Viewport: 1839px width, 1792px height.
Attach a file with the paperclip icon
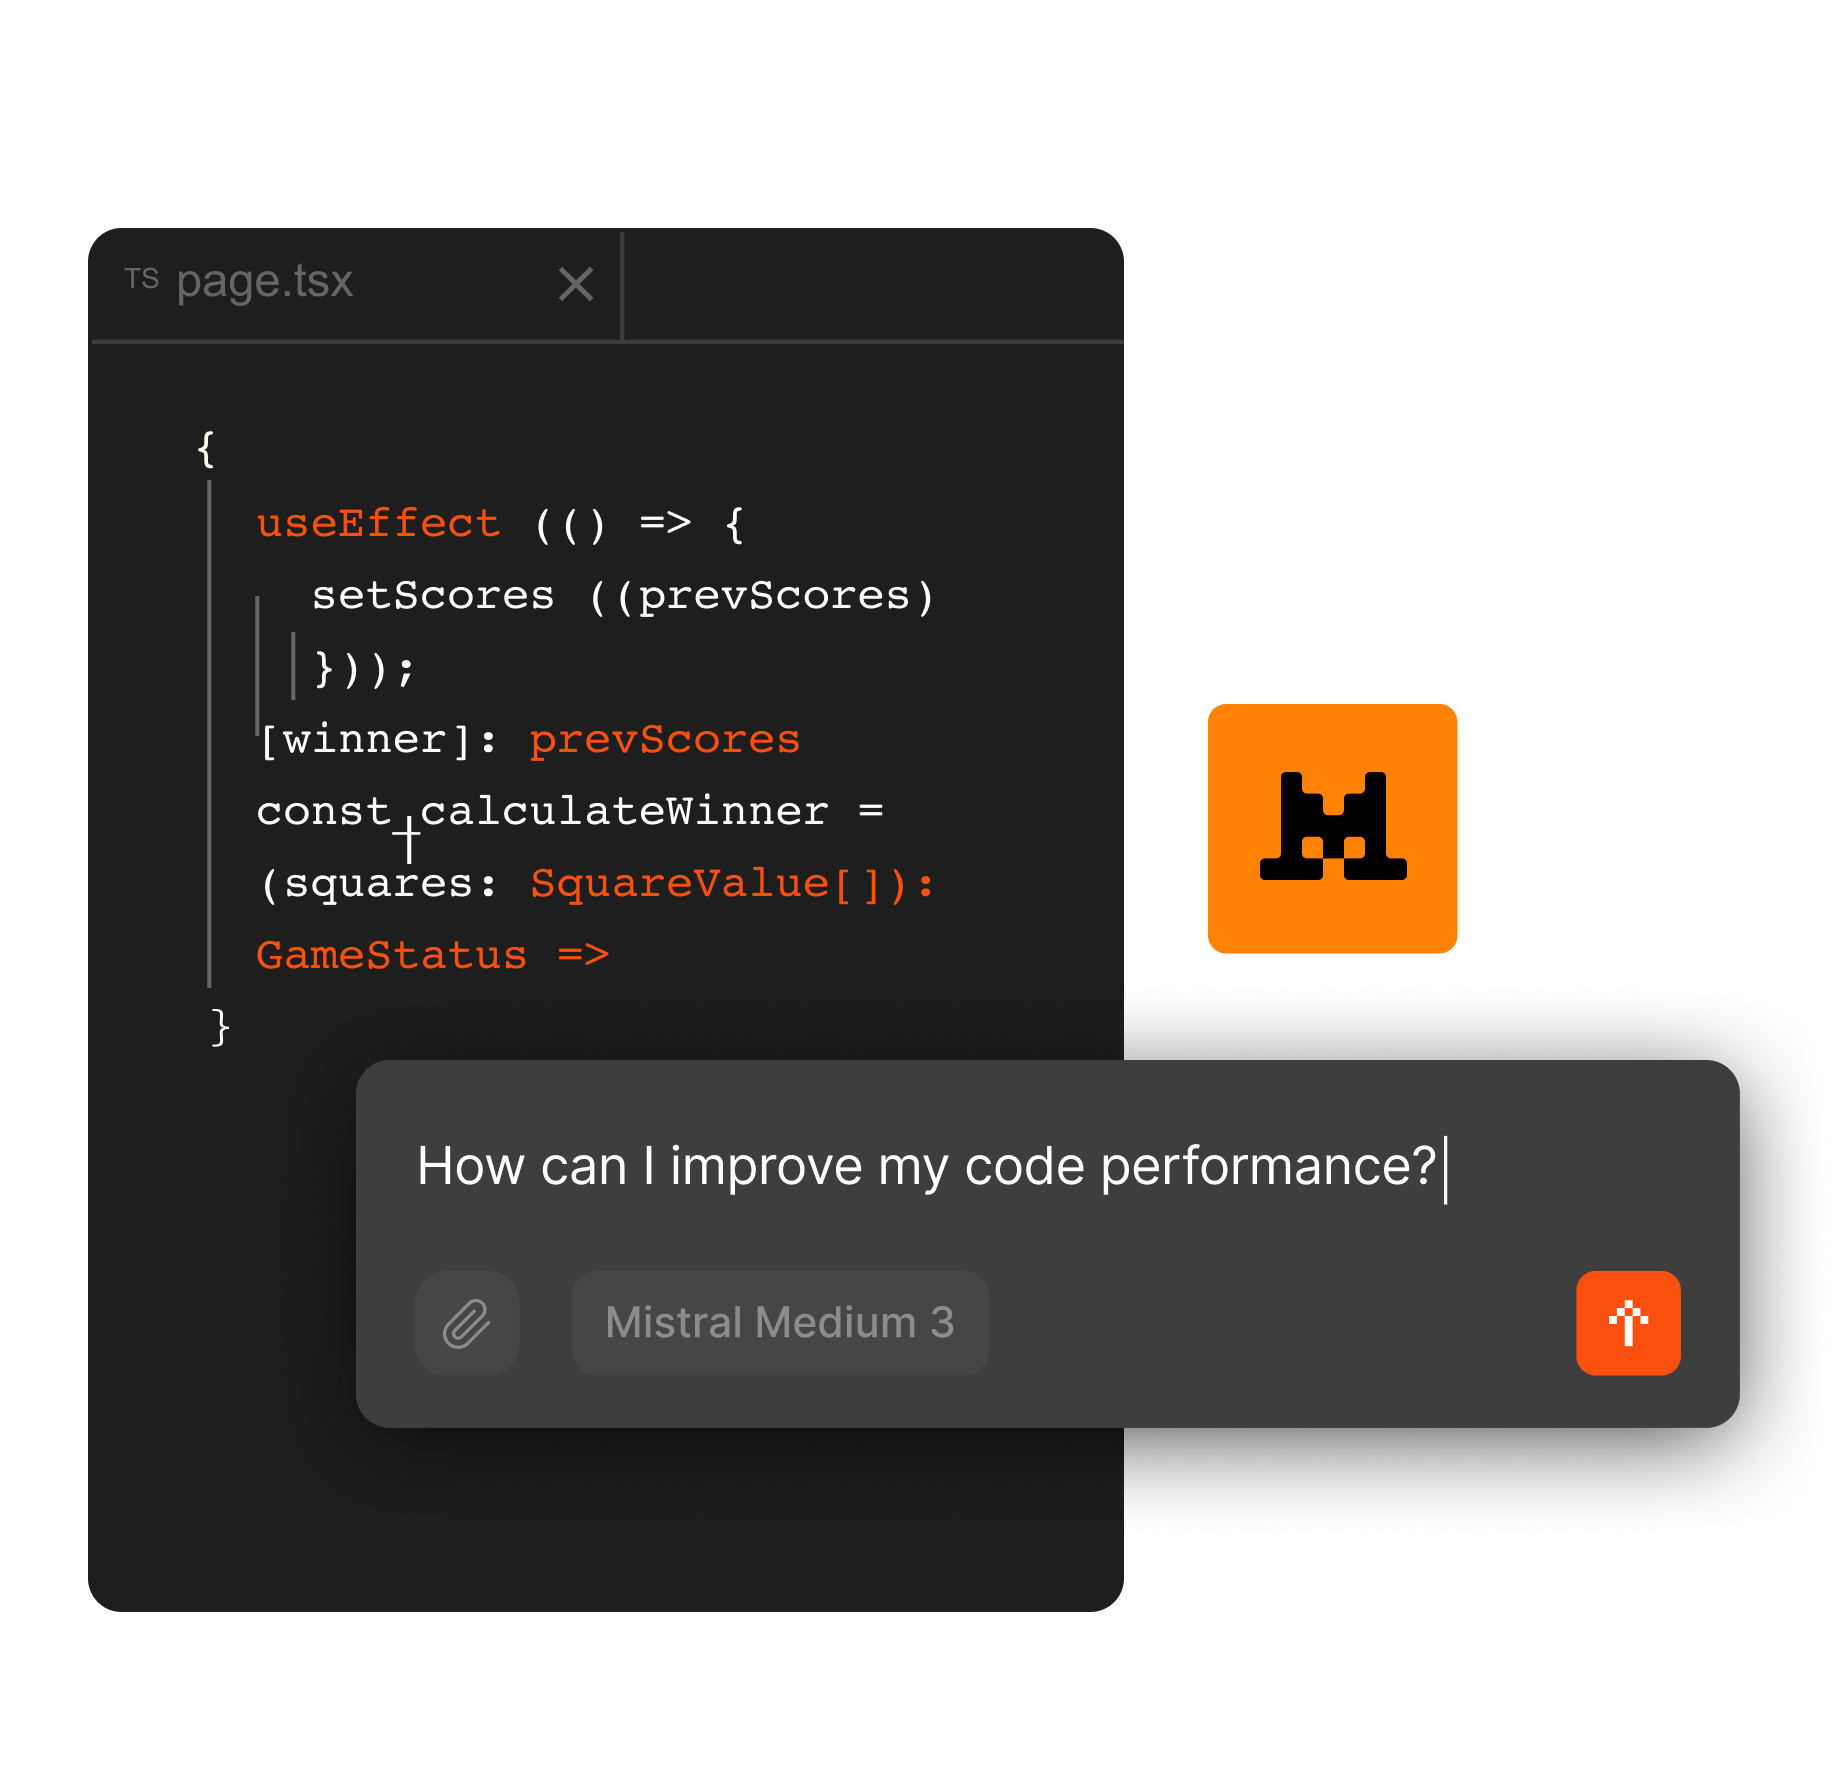pos(467,1323)
